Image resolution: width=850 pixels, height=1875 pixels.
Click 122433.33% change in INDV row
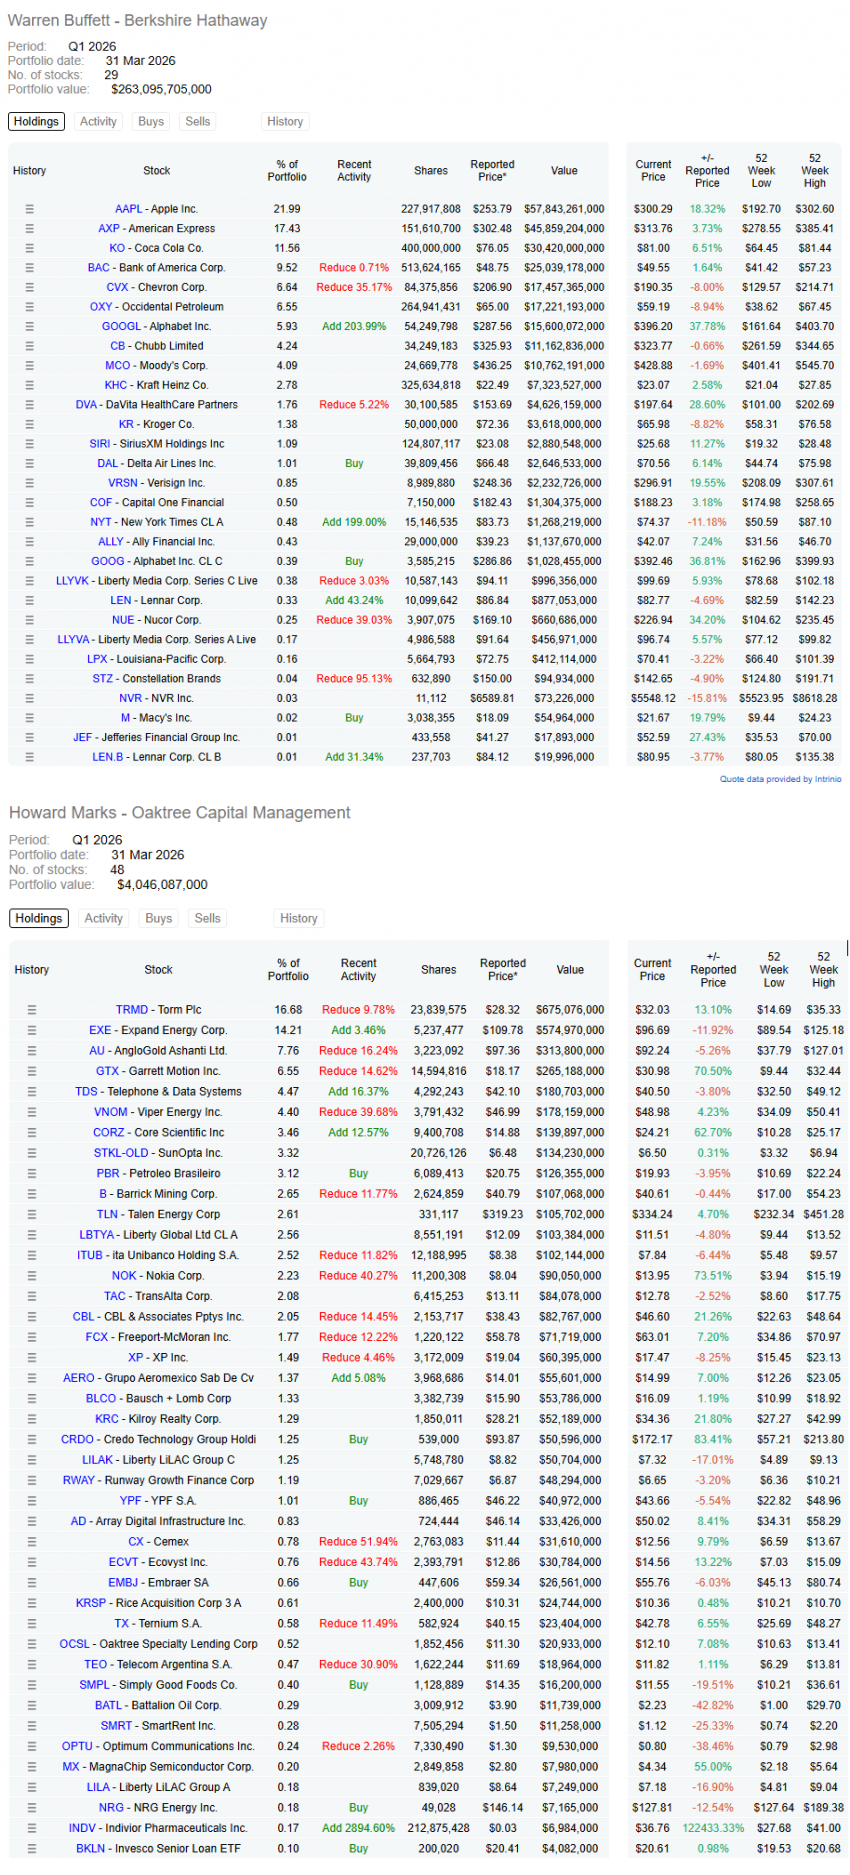pyautogui.click(x=713, y=1828)
